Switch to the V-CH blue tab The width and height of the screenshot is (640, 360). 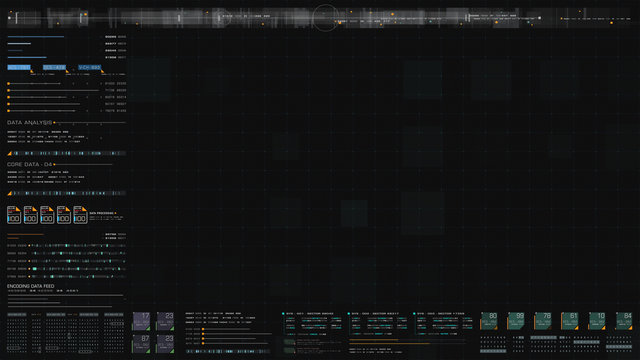tap(89, 67)
